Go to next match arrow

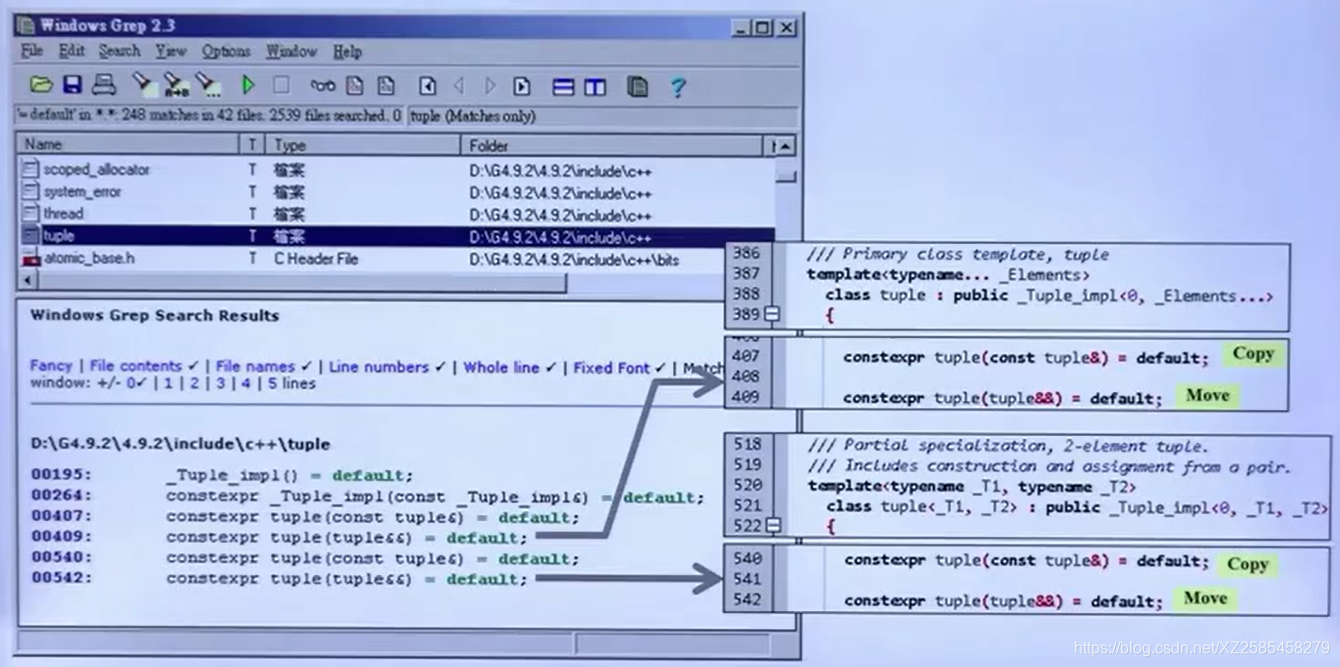tap(490, 87)
